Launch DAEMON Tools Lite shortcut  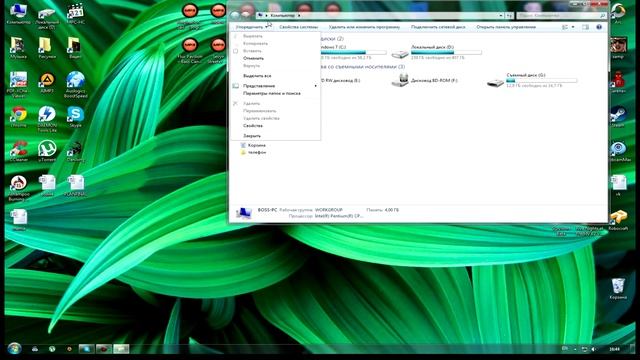[x=47, y=119]
